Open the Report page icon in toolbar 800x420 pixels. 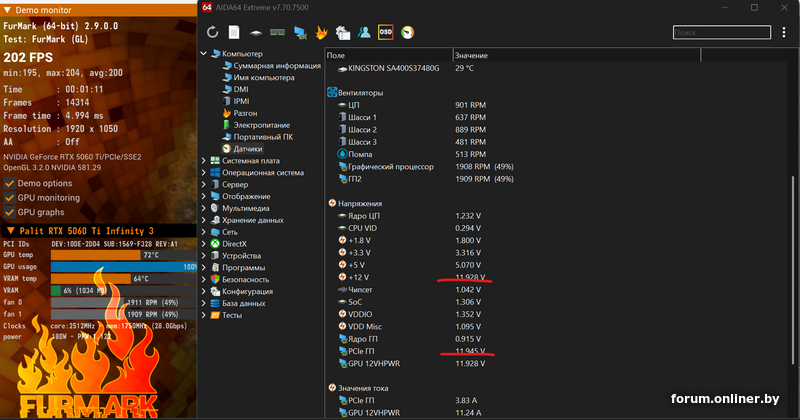[234, 32]
